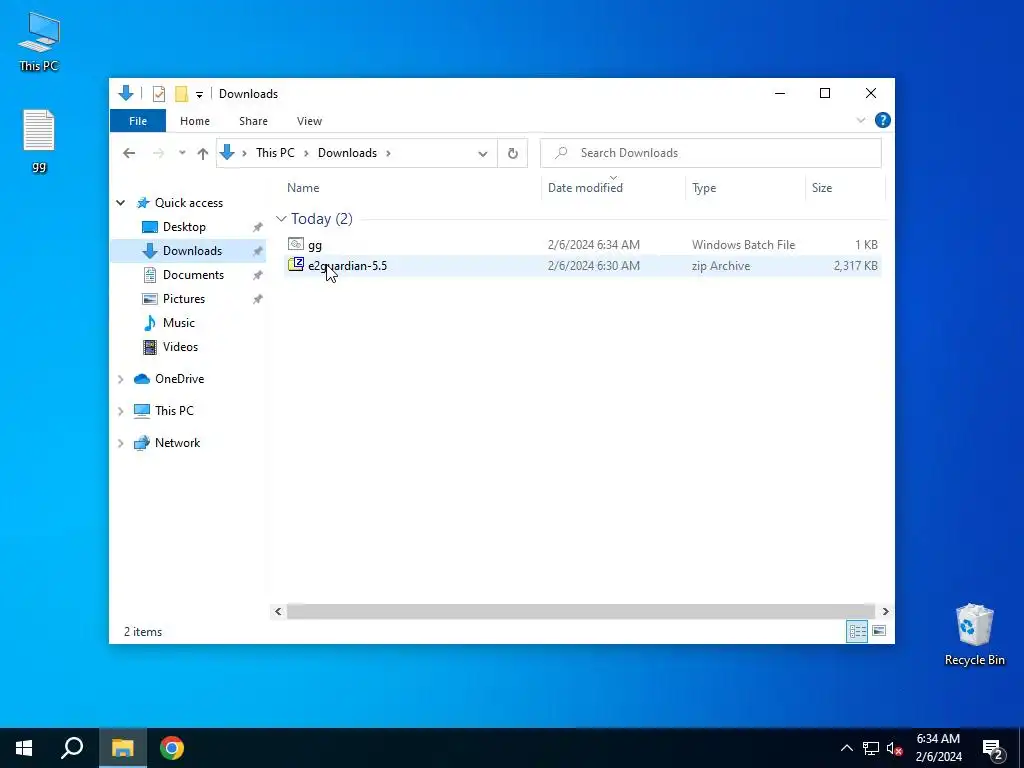Select the e2guardian-5.5 zip archive

[x=583, y=266]
